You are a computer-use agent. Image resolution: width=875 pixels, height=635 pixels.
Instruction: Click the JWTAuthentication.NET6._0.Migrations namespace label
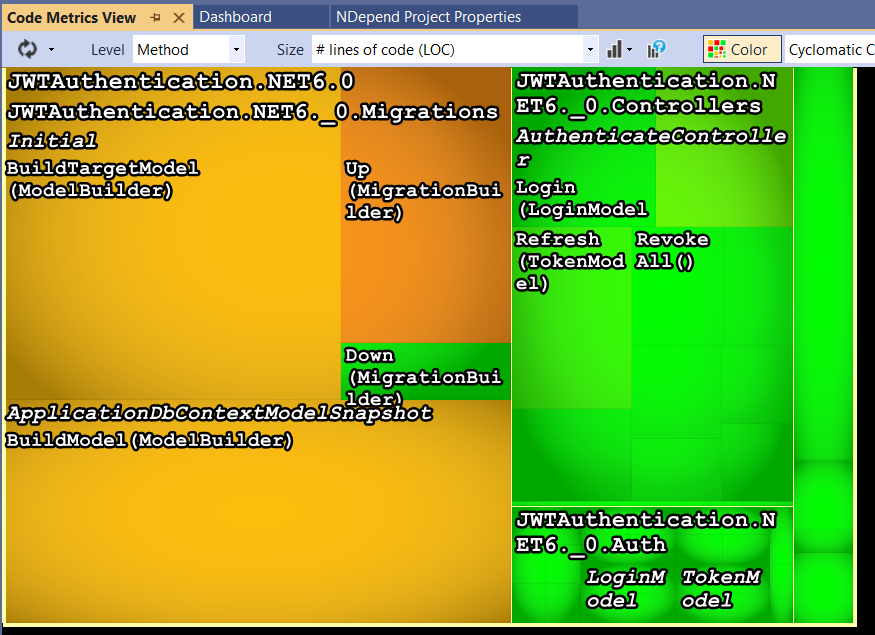tap(252, 112)
